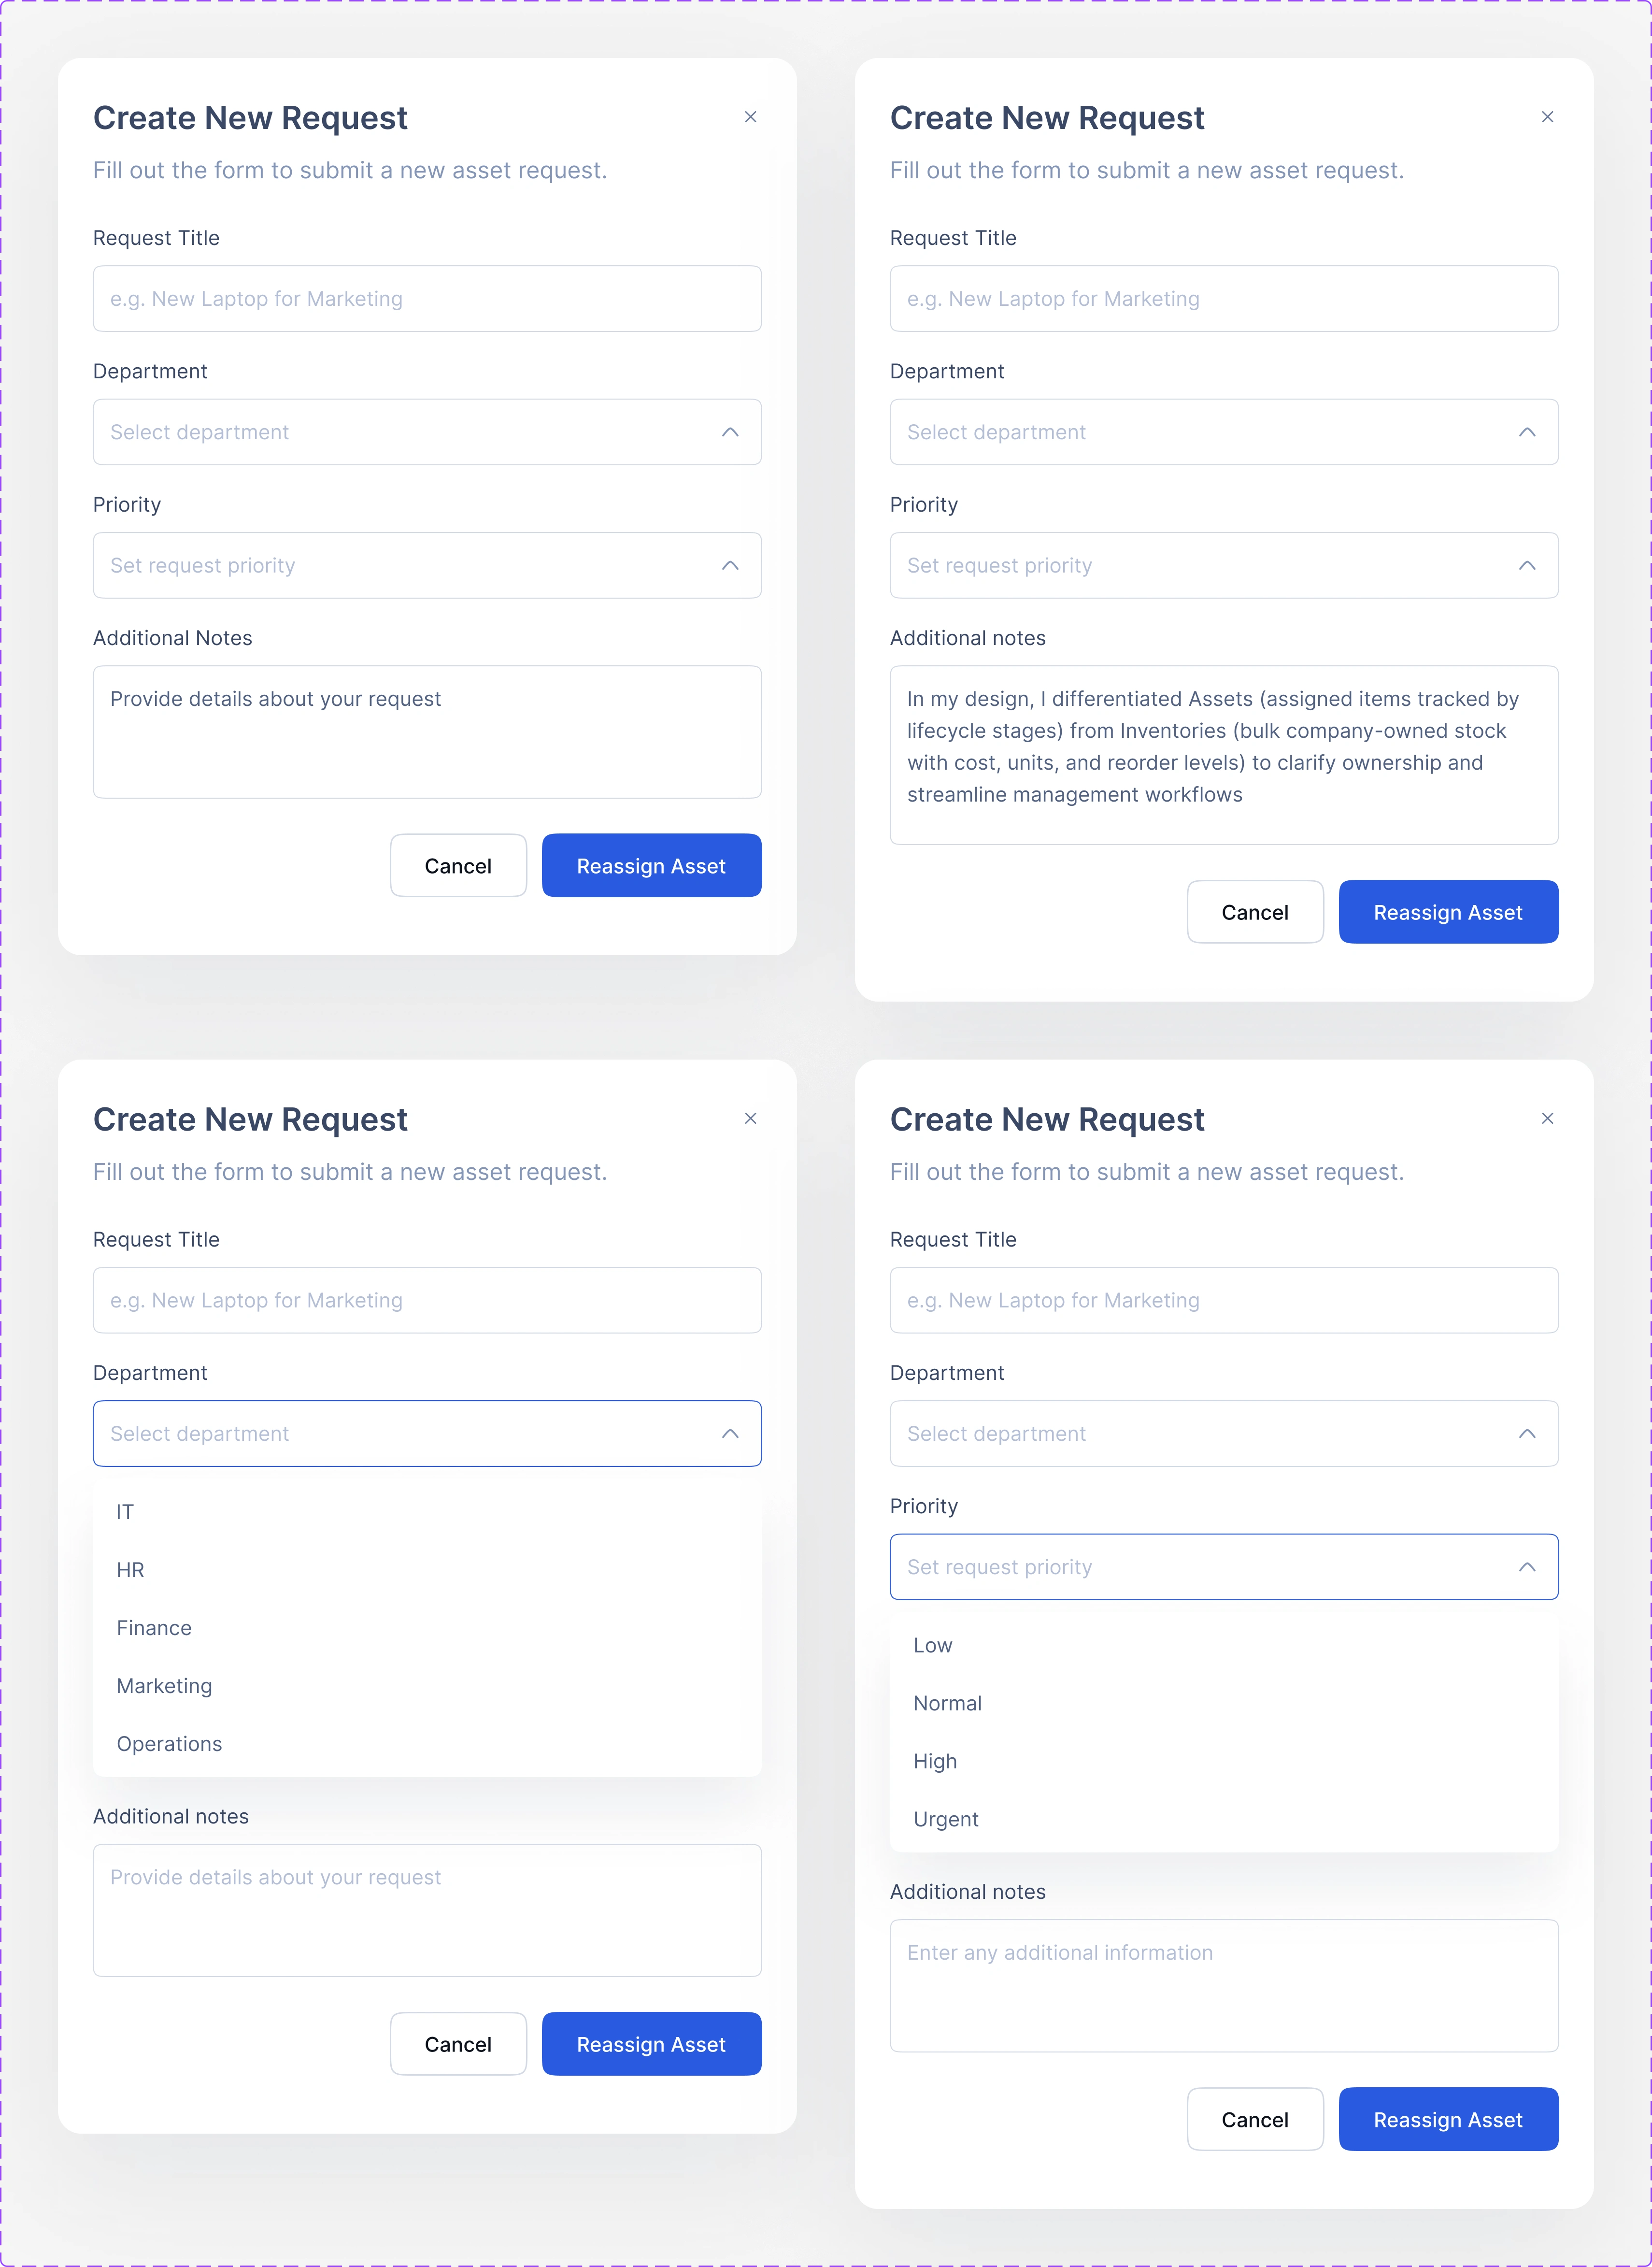Click Reassign Asset below "Enter any additional information" field
This screenshot has width=1652, height=2267.
point(1448,2119)
